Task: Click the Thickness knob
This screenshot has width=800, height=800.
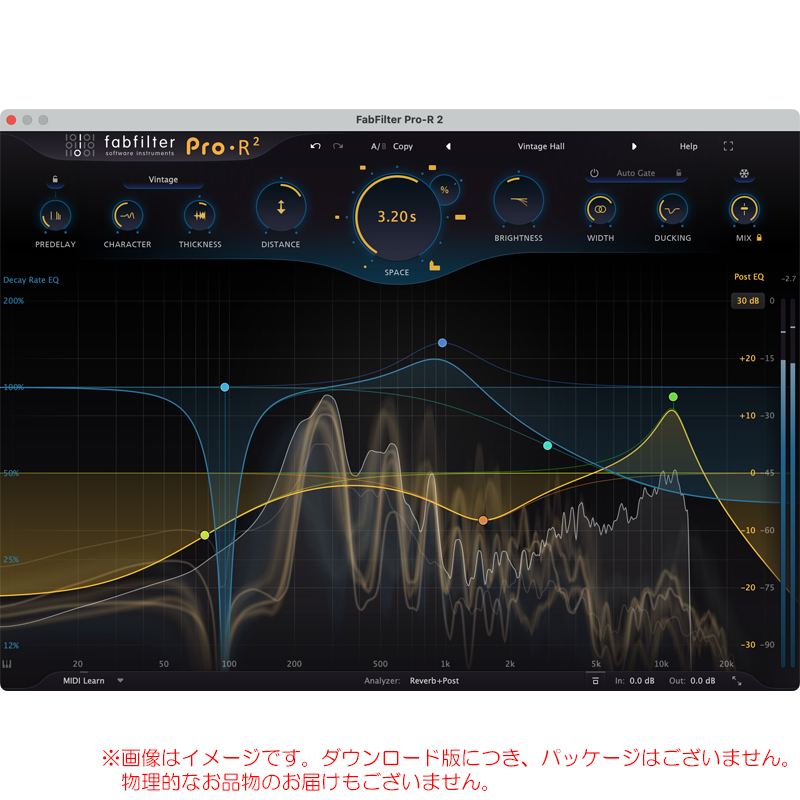Action: pos(199,216)
